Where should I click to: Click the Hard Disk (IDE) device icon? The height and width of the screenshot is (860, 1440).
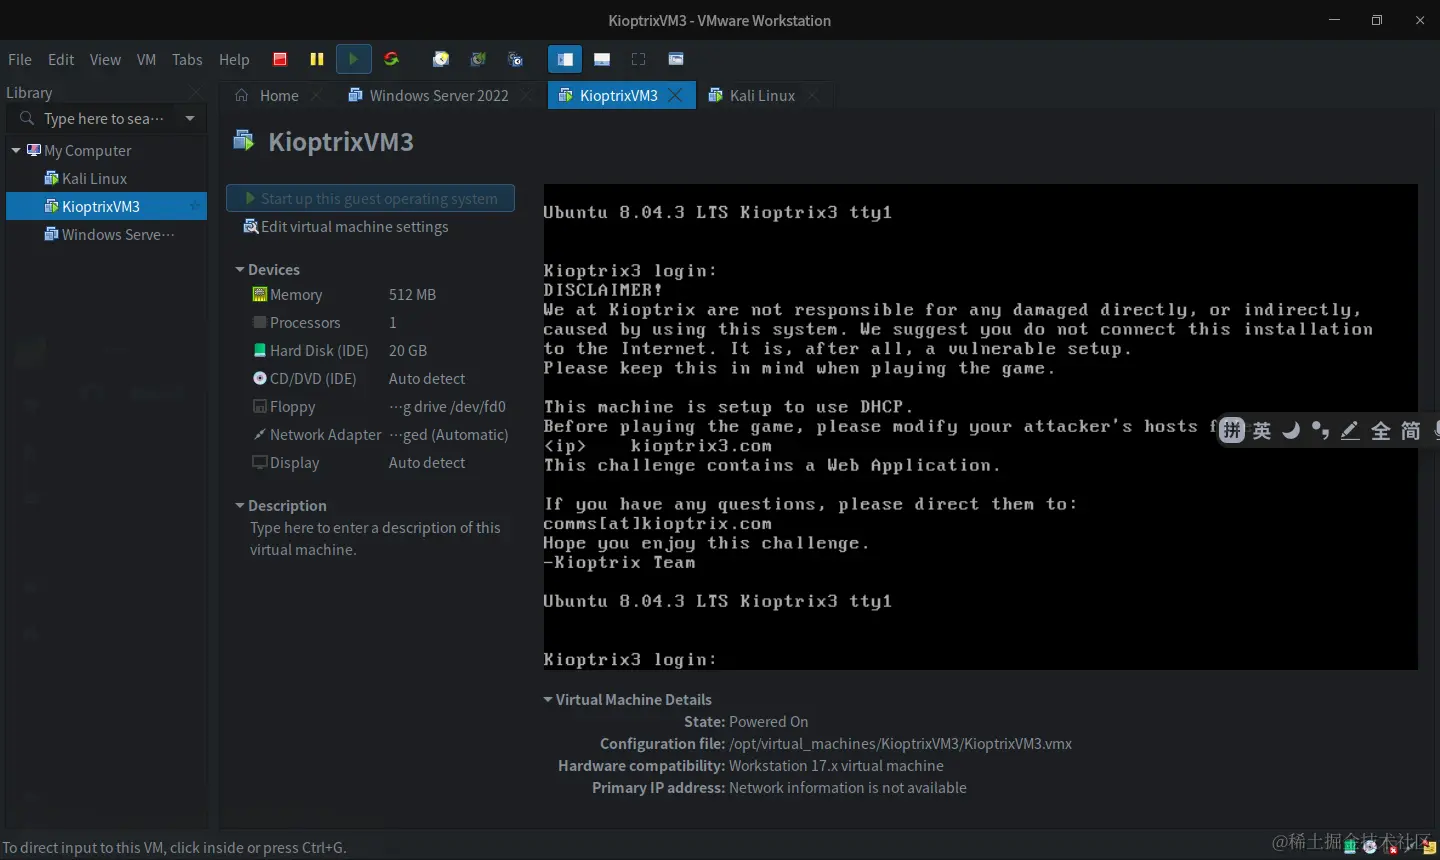(260, 351)
